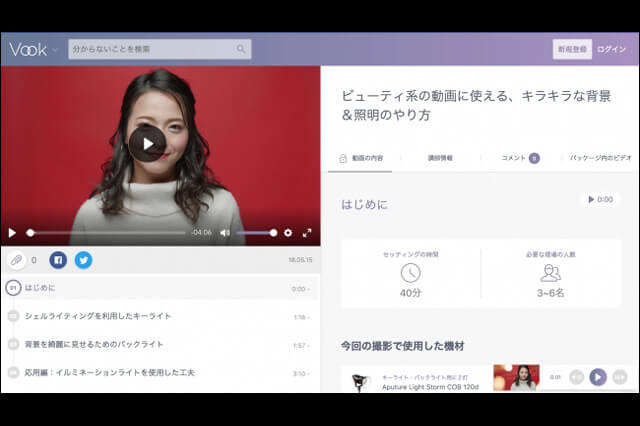Share on Twitter icon
640x426 pixels.
pos(83,260)
